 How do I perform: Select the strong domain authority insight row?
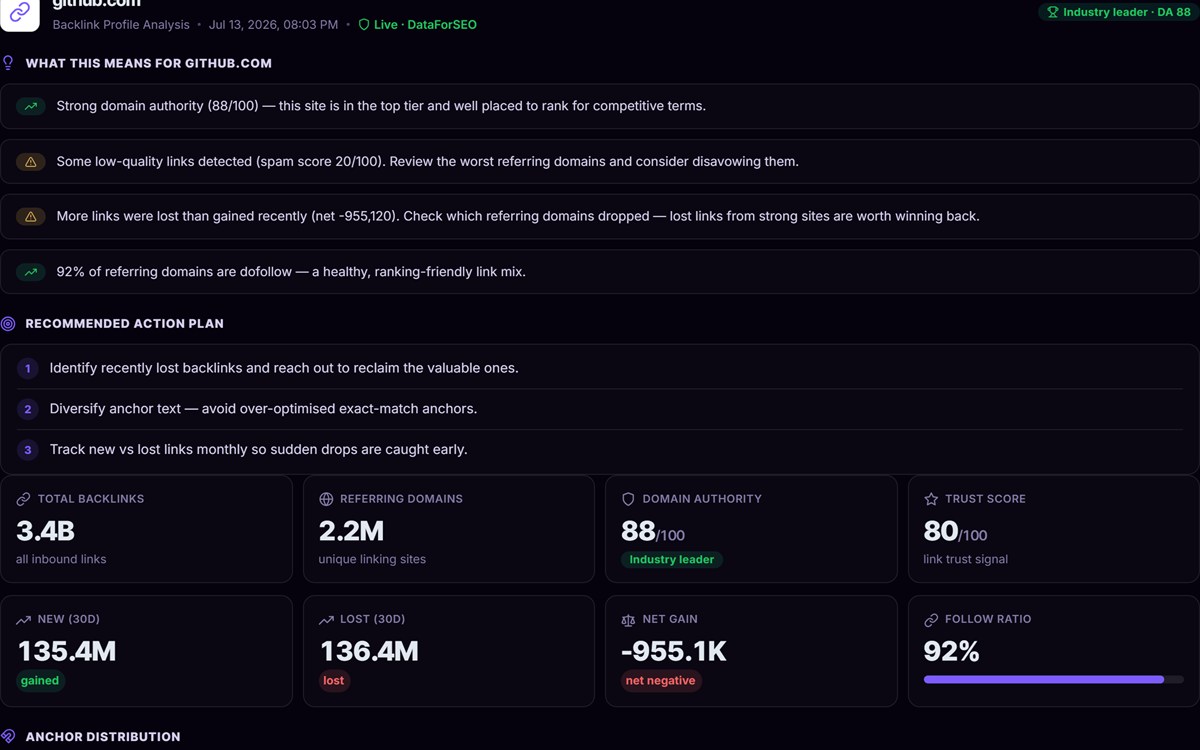600,106
